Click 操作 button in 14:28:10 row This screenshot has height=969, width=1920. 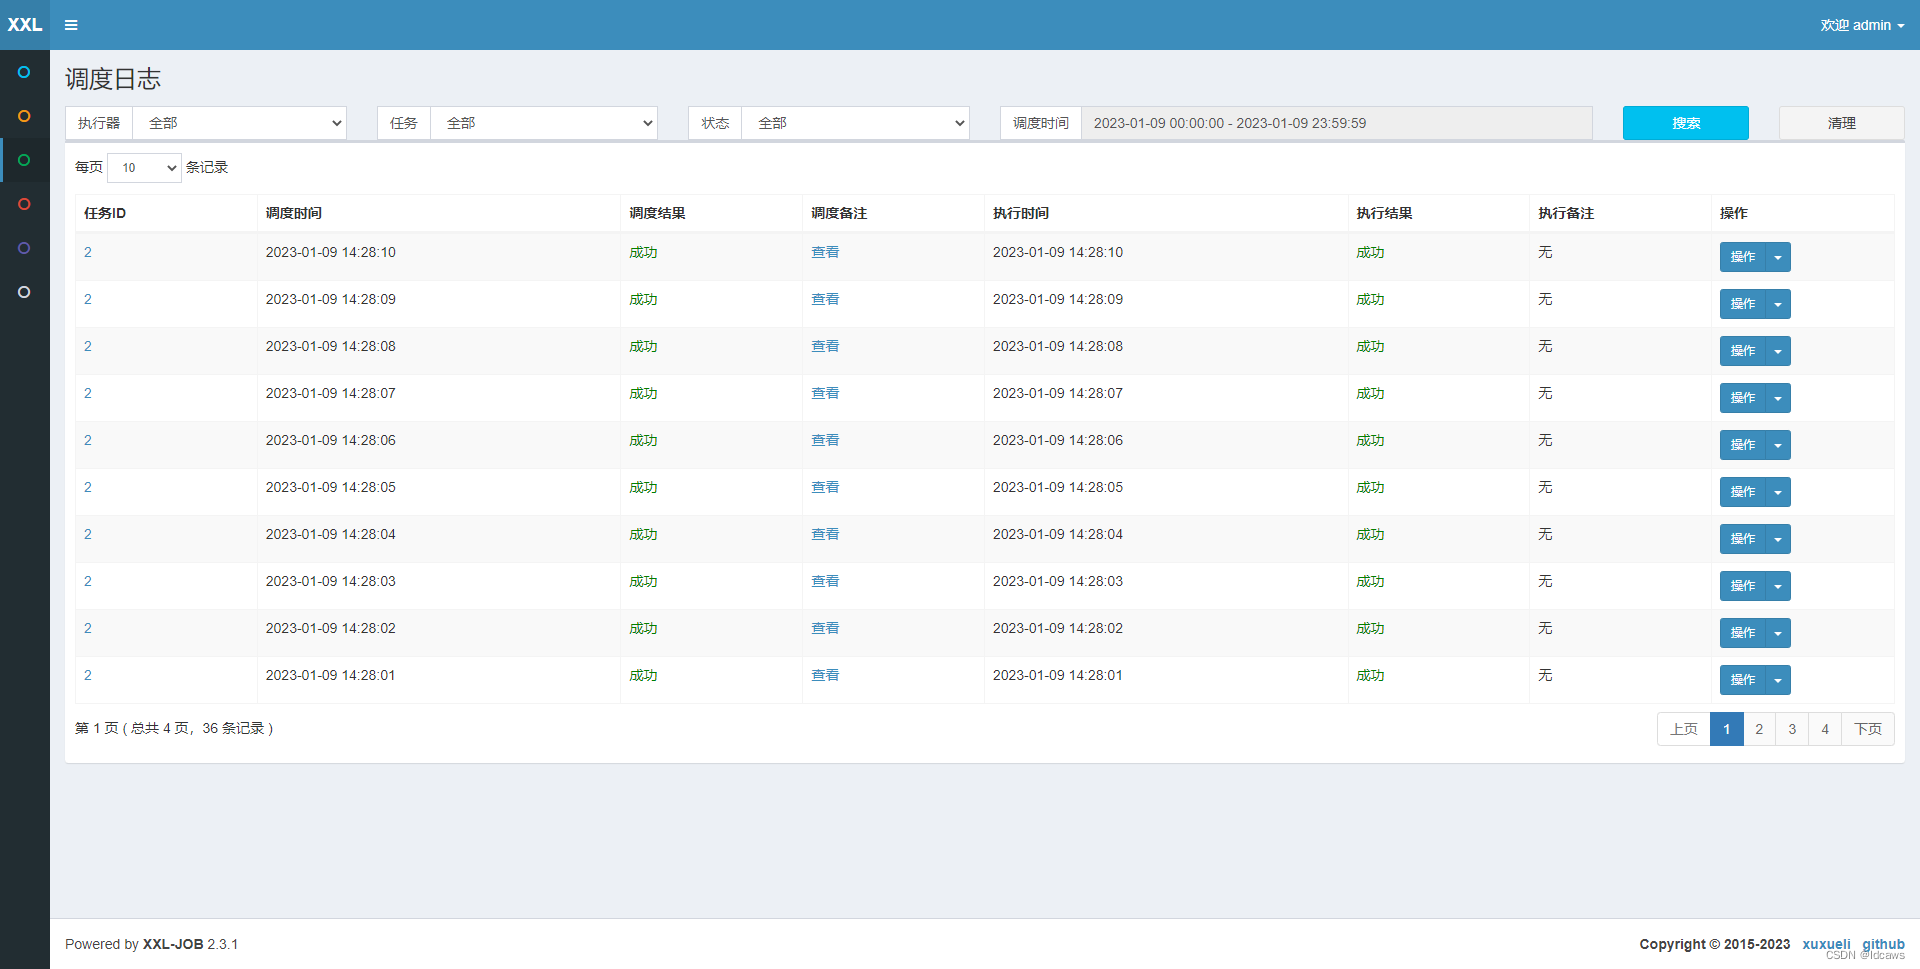point(1743,257)
